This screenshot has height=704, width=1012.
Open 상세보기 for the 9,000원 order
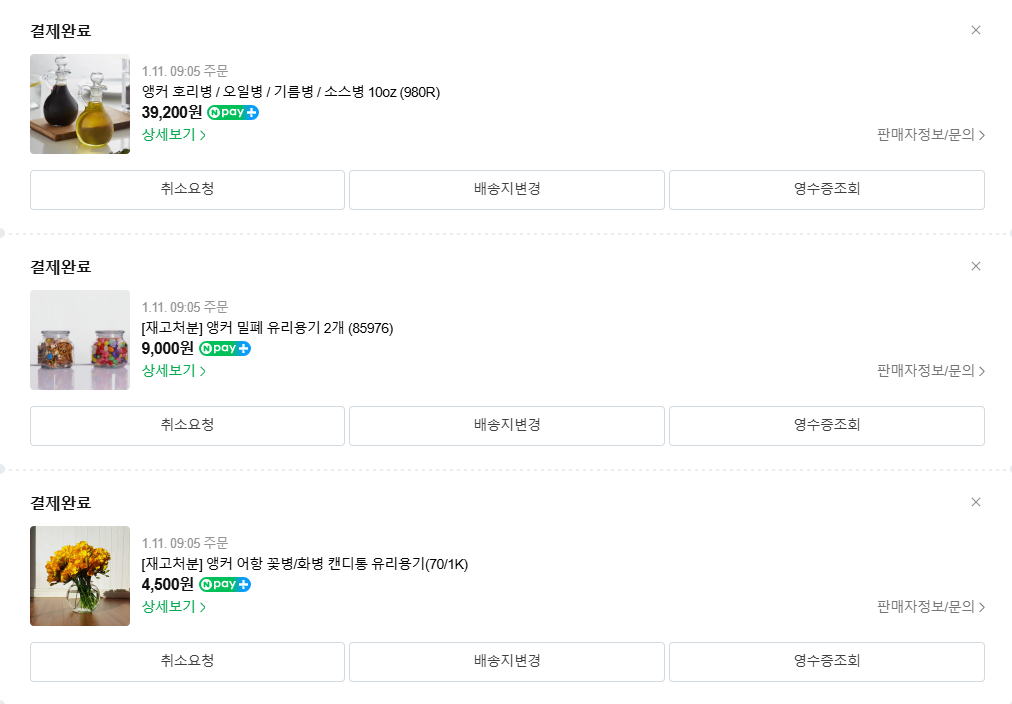point(174,371)
